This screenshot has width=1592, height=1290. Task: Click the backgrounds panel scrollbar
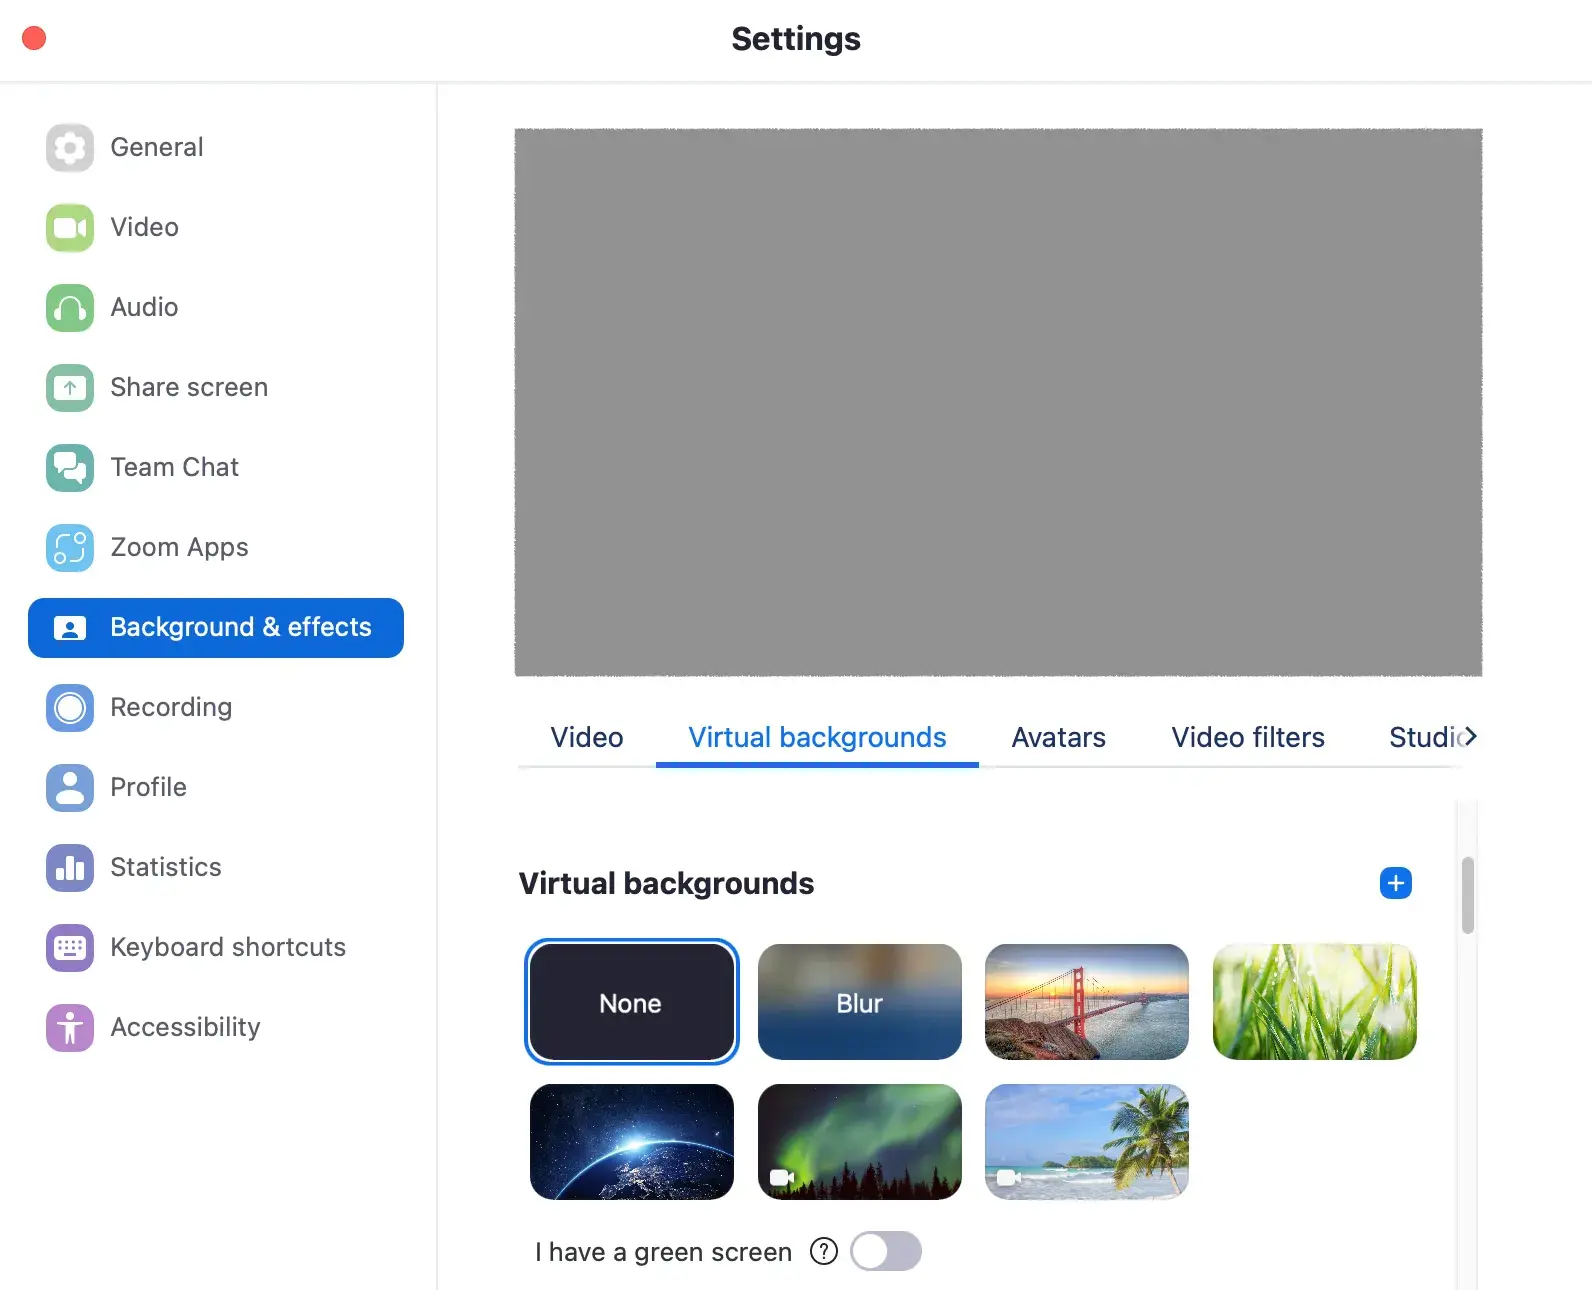1468,895
